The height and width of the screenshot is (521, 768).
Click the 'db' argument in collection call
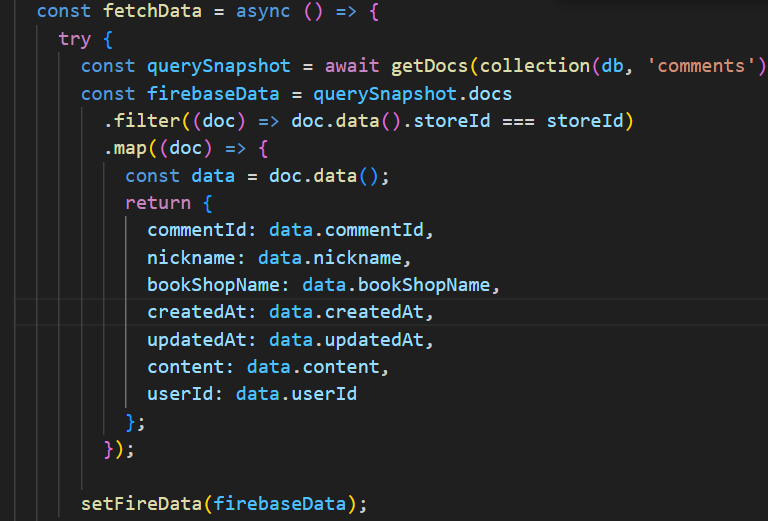[612, 66]
